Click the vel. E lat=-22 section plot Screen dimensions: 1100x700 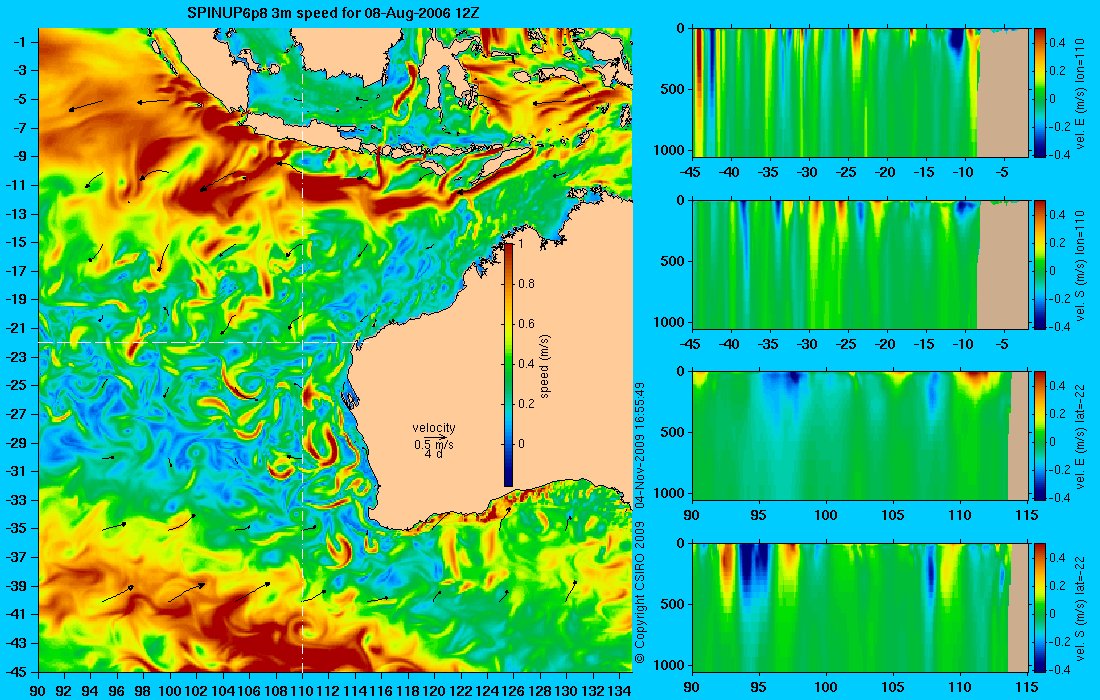point(861,436)
